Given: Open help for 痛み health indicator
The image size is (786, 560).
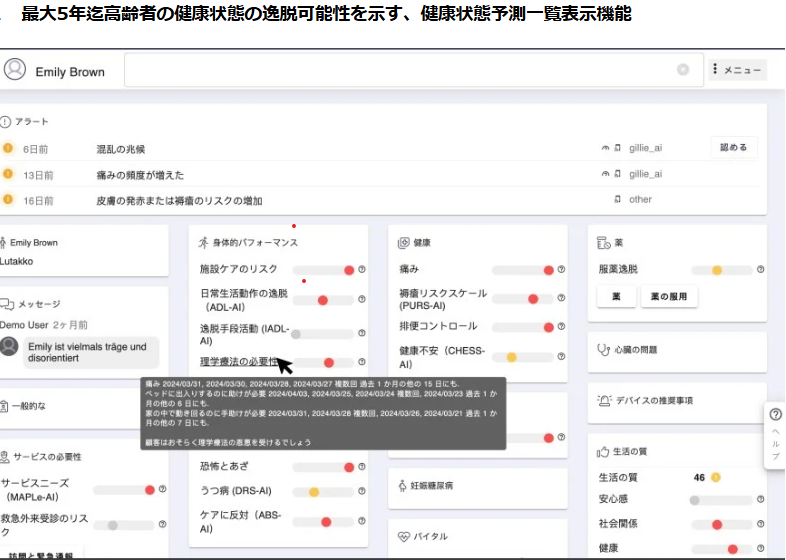Looking at the screenshot, I should [561, 269].
